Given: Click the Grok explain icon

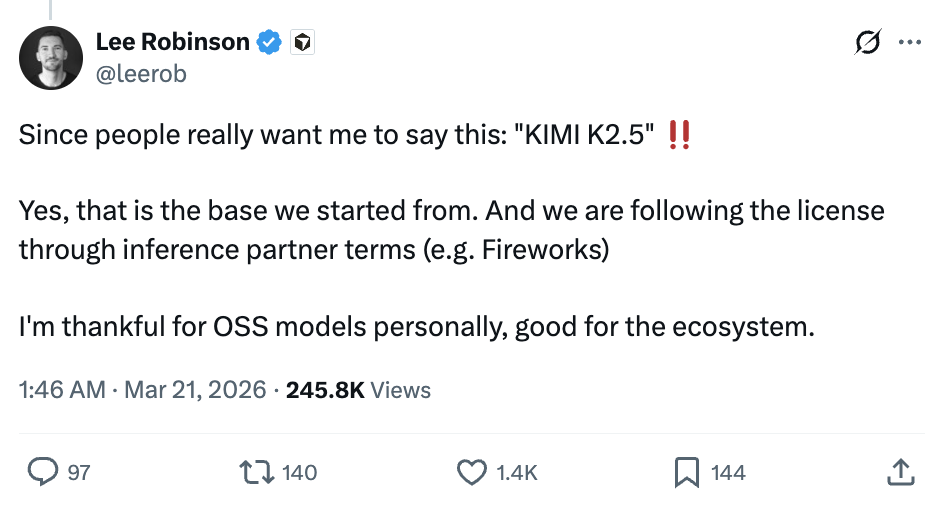Looking at the screenshot, I should coord(867,42).
